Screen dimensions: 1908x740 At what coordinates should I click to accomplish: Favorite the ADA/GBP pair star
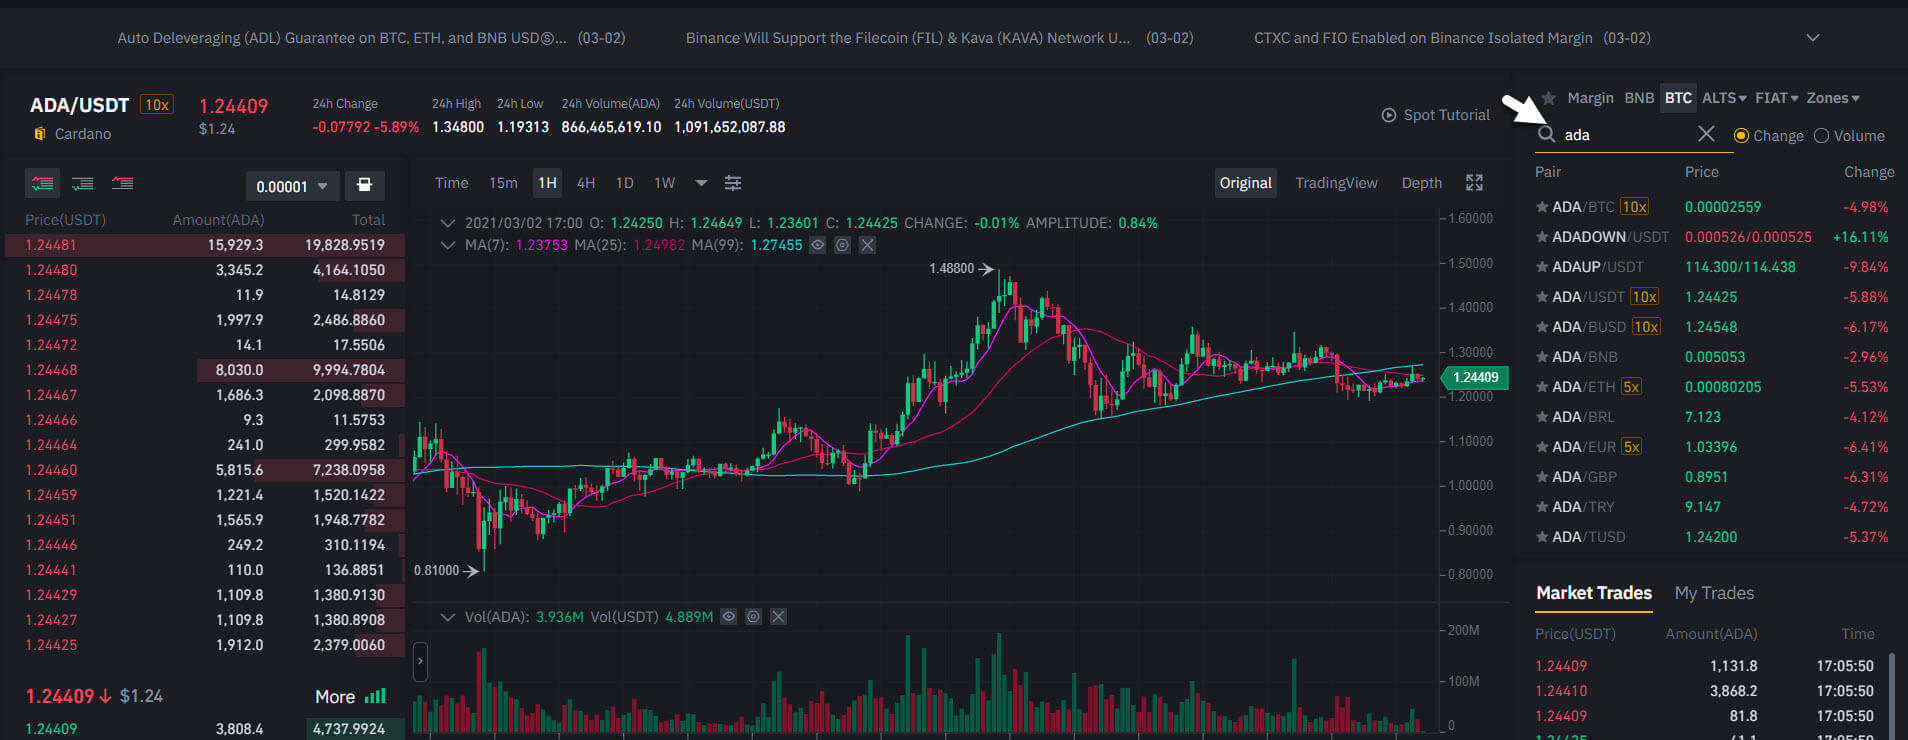(x=1542, y=477)
